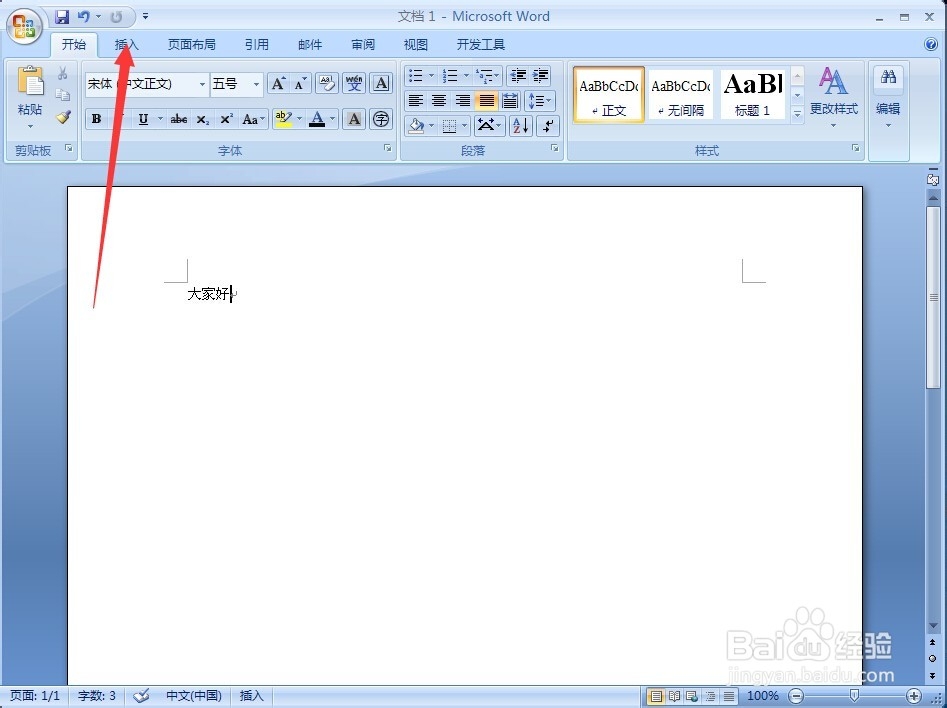Save document via quick access toolbar
Screen dimensions: 947x708
(62, 17)
